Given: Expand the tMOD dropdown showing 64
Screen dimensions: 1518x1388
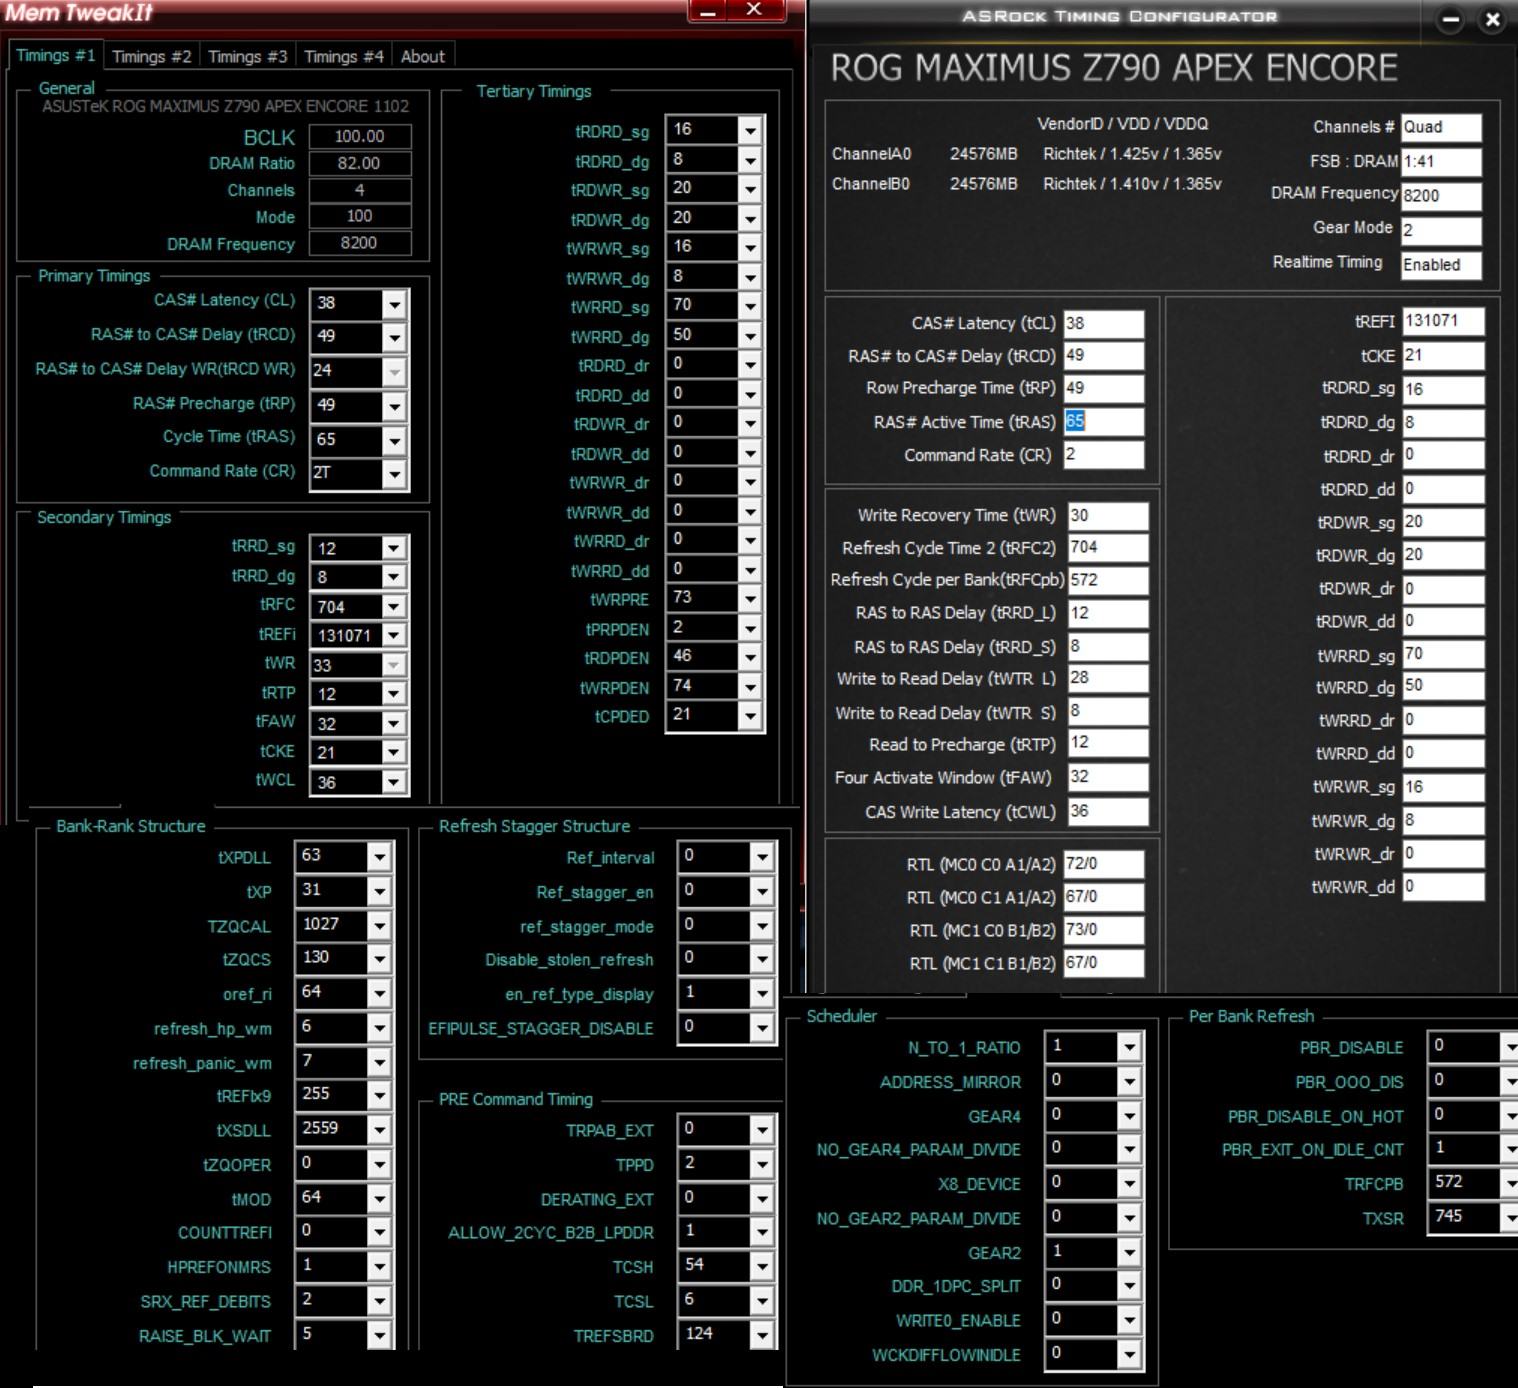Looking at the screenshot, I should coord(379,1198).
